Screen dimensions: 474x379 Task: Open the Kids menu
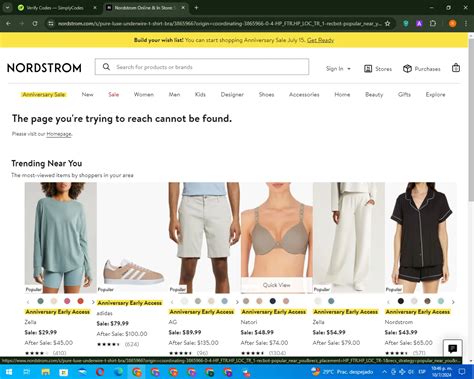tap(200, 94)
